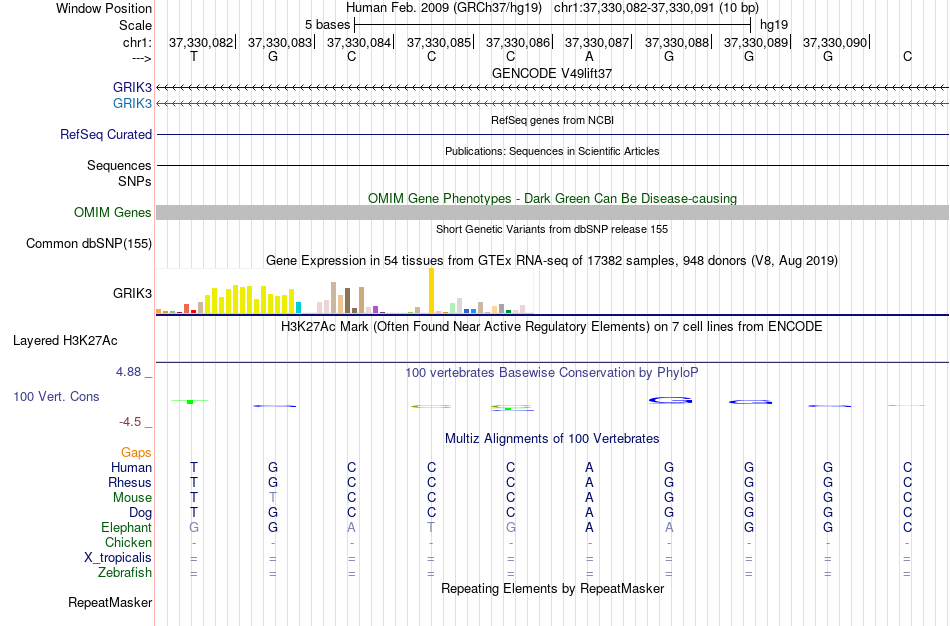Click the H3K27Ac Mark ENCODE track title
This screenshot has width=950, height=626.
[x=552, y=327]
